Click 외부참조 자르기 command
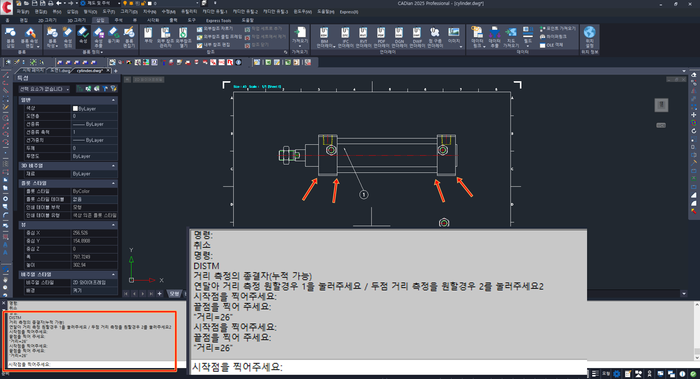The height and width of the screenshot is (379, 700). point(215,29)
